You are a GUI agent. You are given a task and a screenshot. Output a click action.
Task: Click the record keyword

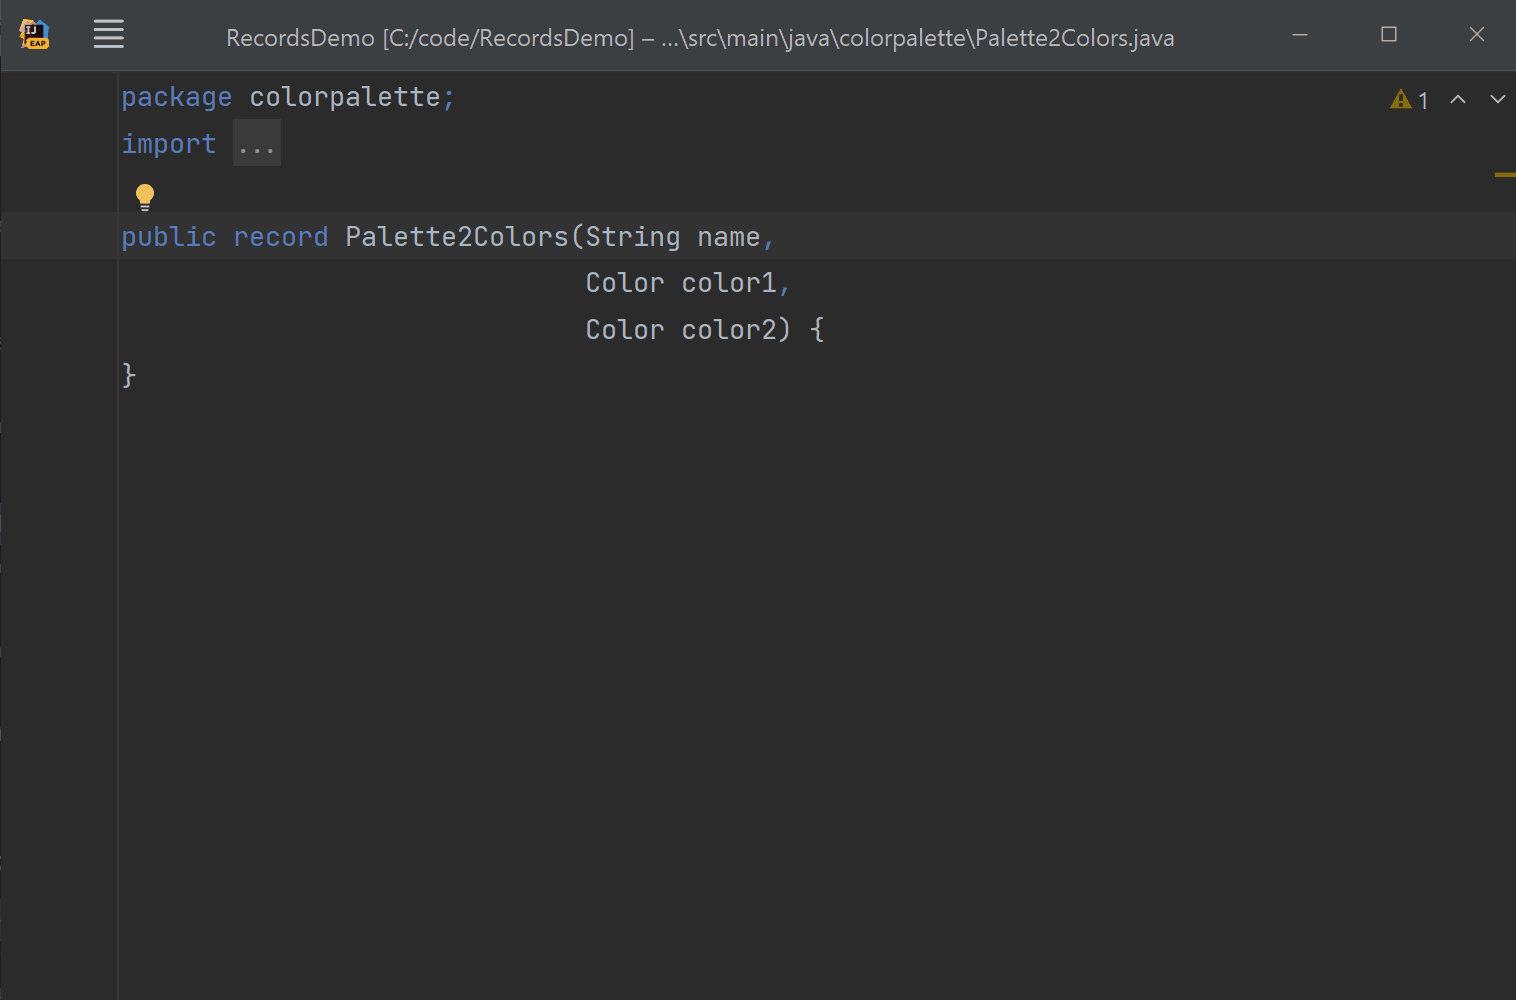pos(280,236)
